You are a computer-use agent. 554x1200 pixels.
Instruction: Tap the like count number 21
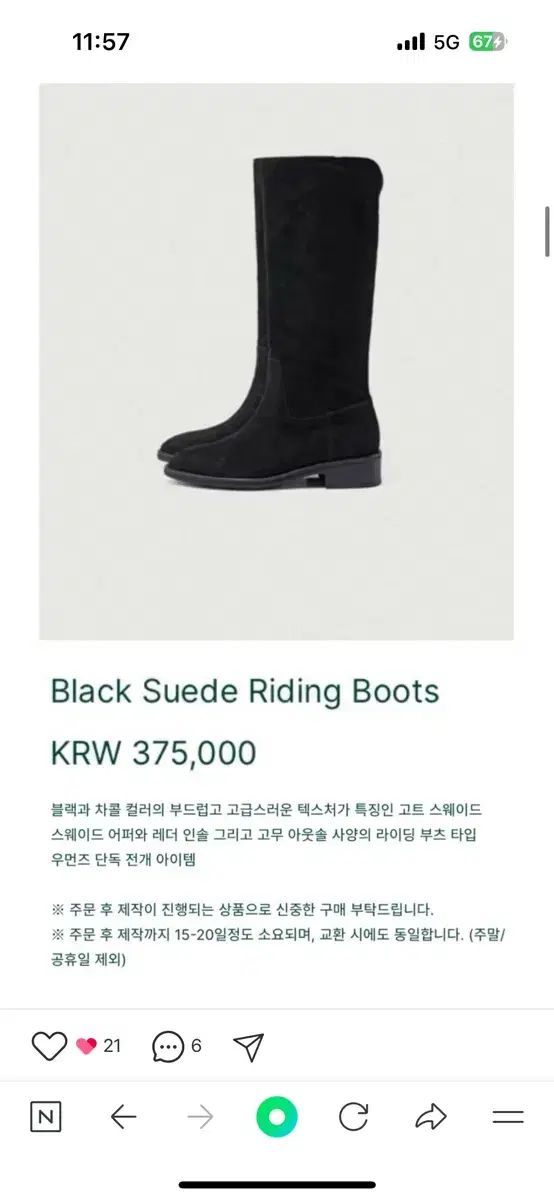(112, 1046)
